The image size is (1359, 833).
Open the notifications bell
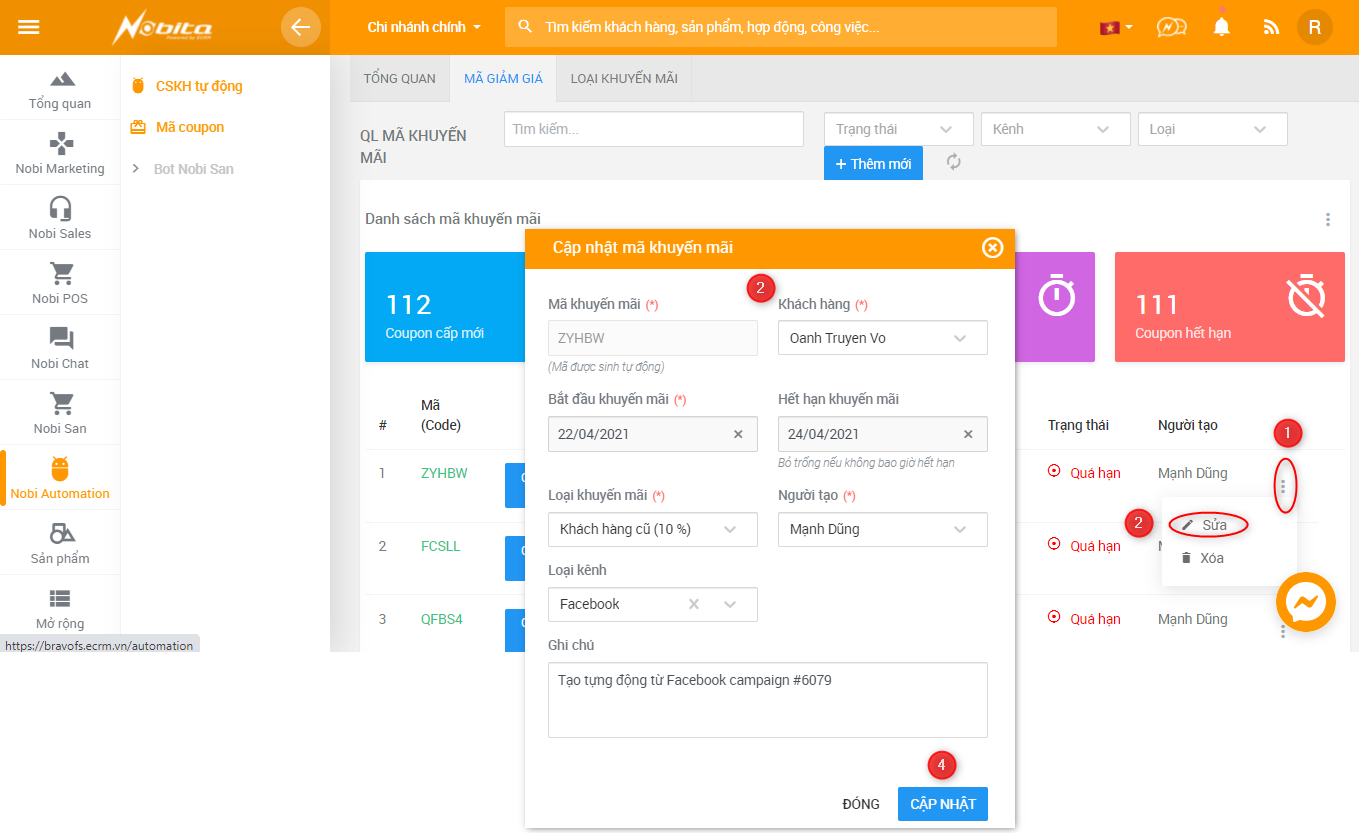(1221, 27)
